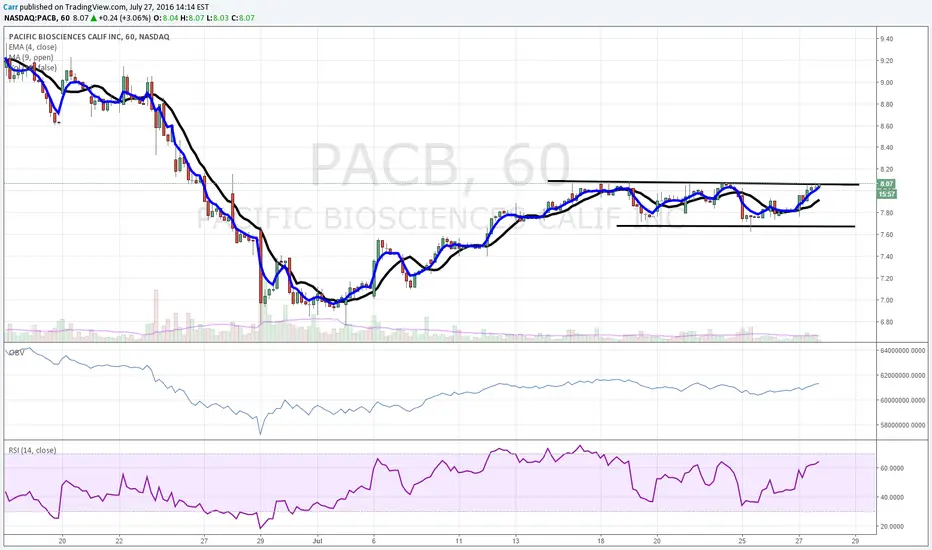Click the 9.40 price axis value

tap(886, 39)
